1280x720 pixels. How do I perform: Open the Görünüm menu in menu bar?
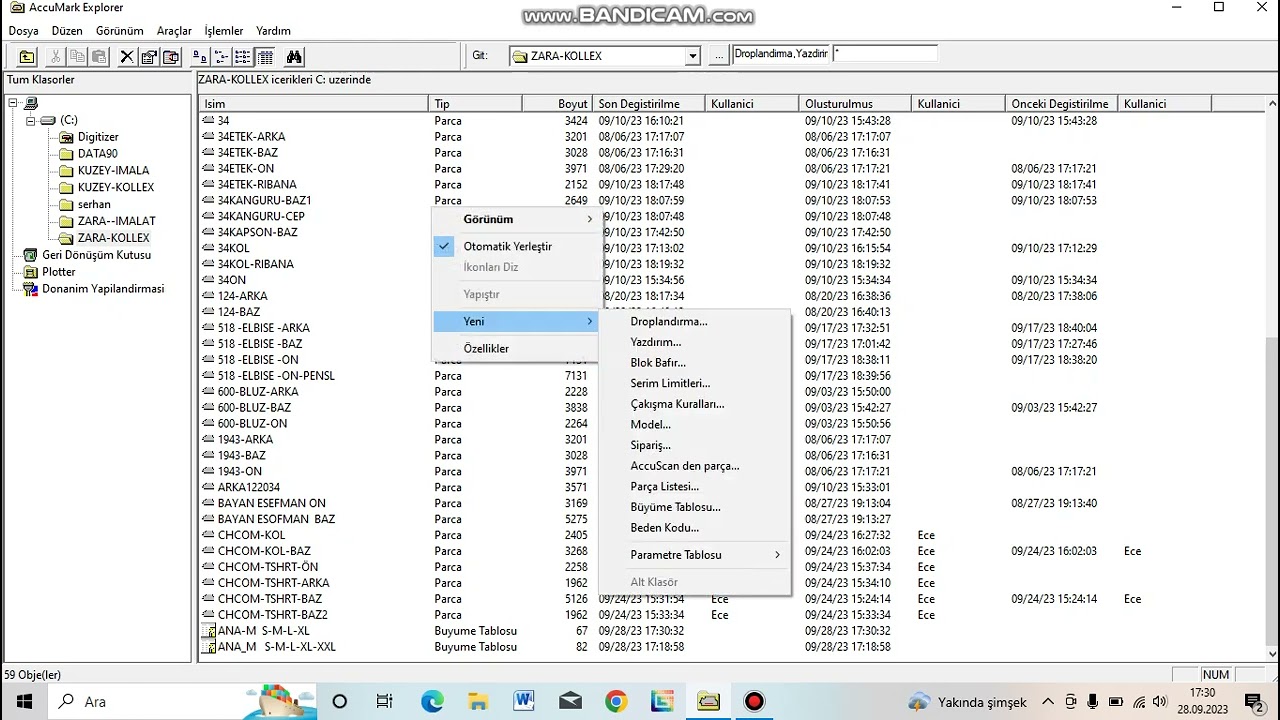click(x=120, y=31)
